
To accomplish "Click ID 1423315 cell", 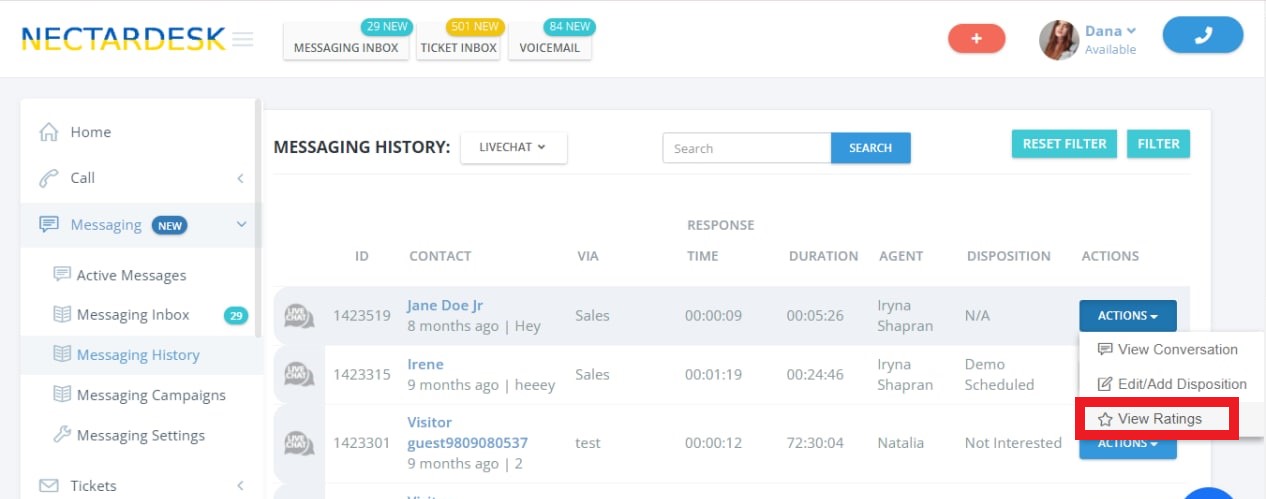I will pyautogui.click(x=362, y=374).
